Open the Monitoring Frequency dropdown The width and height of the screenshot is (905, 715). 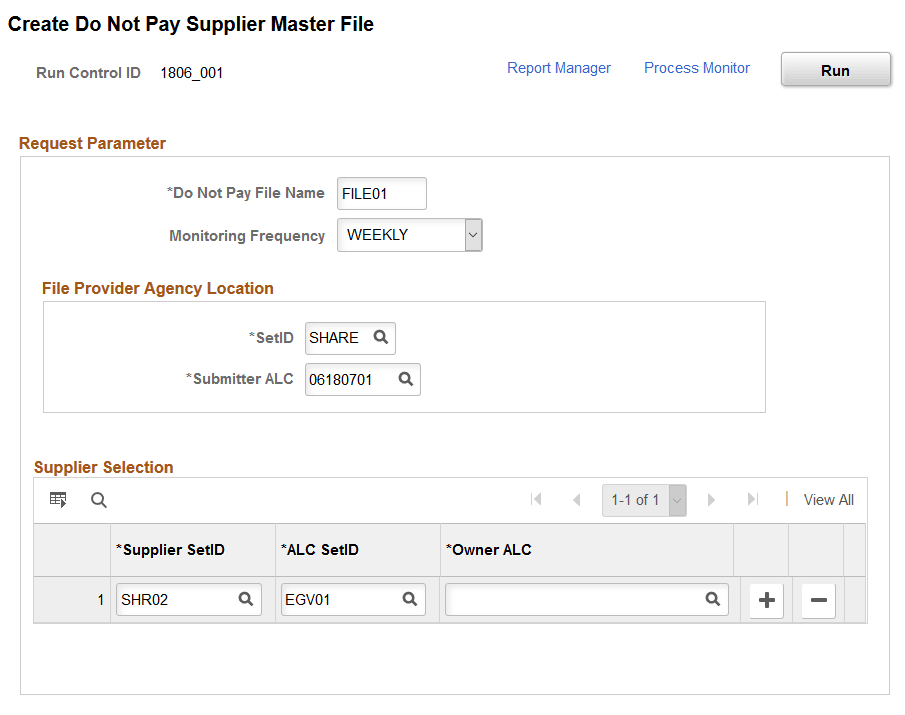click(472, 235)
